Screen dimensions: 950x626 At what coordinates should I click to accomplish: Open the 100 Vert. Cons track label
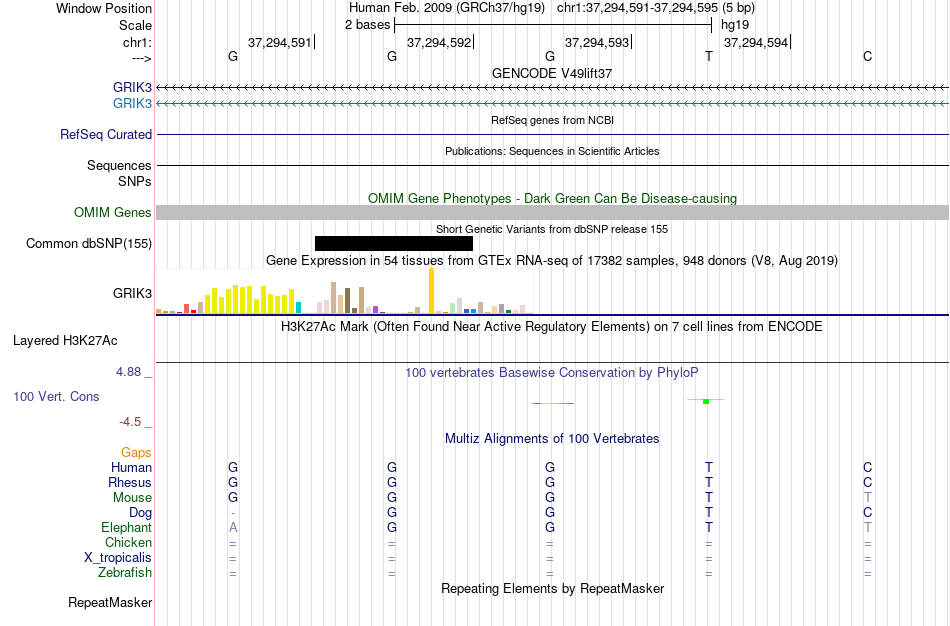pyautogui.click(x=56, y=396)
